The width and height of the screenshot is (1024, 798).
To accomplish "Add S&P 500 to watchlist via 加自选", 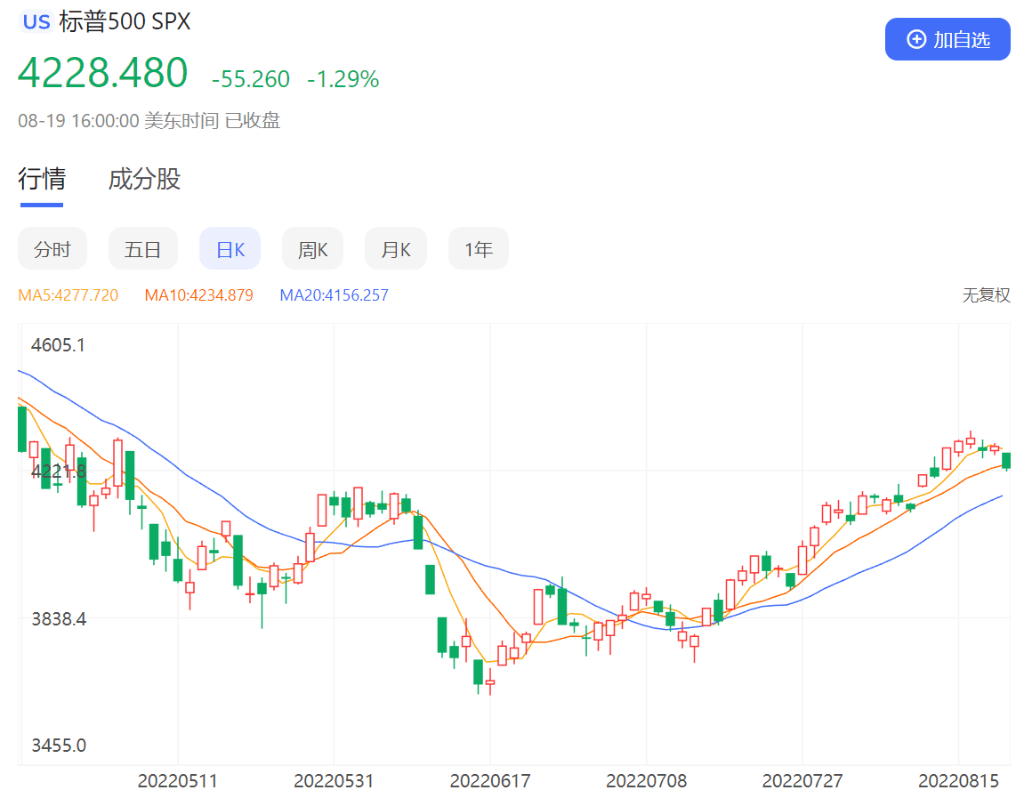I will point(948,40).
